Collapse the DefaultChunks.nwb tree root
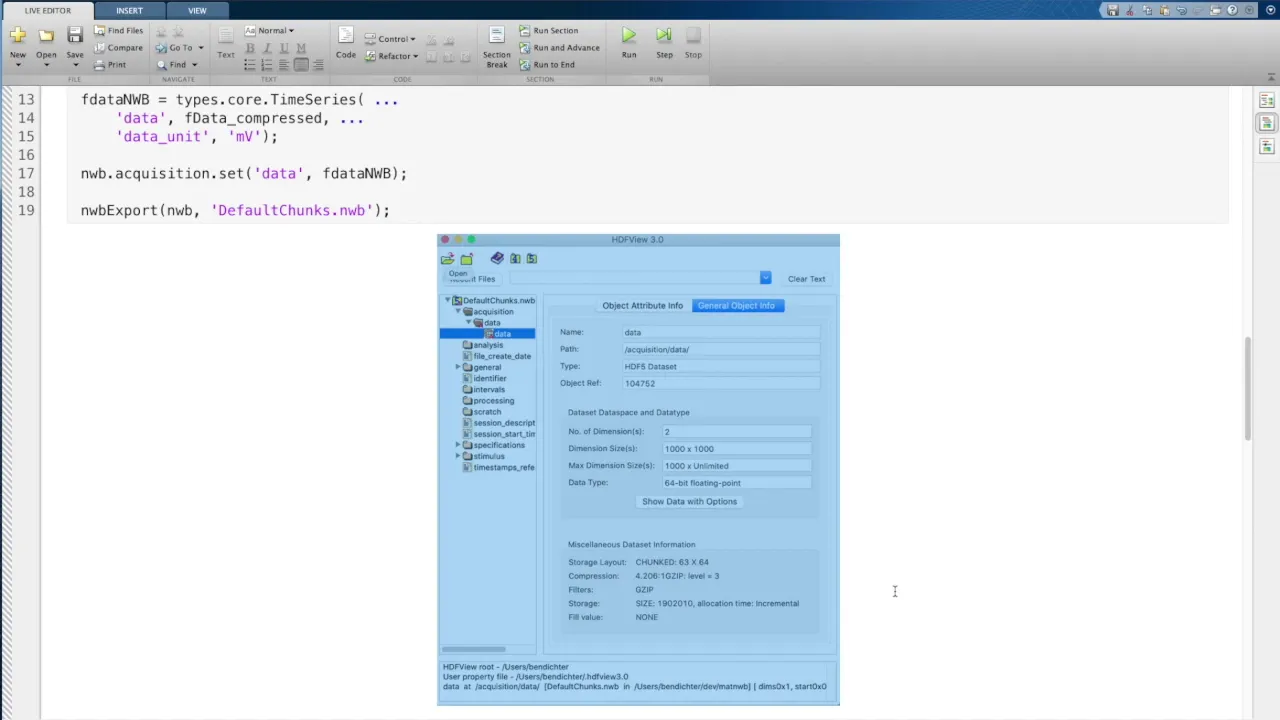Image resolution: width=1280 pixels, height=720 pixels. point(448,300)
